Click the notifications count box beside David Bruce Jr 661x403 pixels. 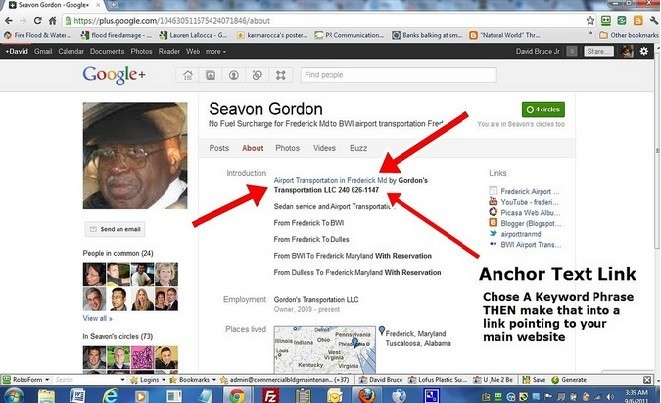(x=572, y=51)
